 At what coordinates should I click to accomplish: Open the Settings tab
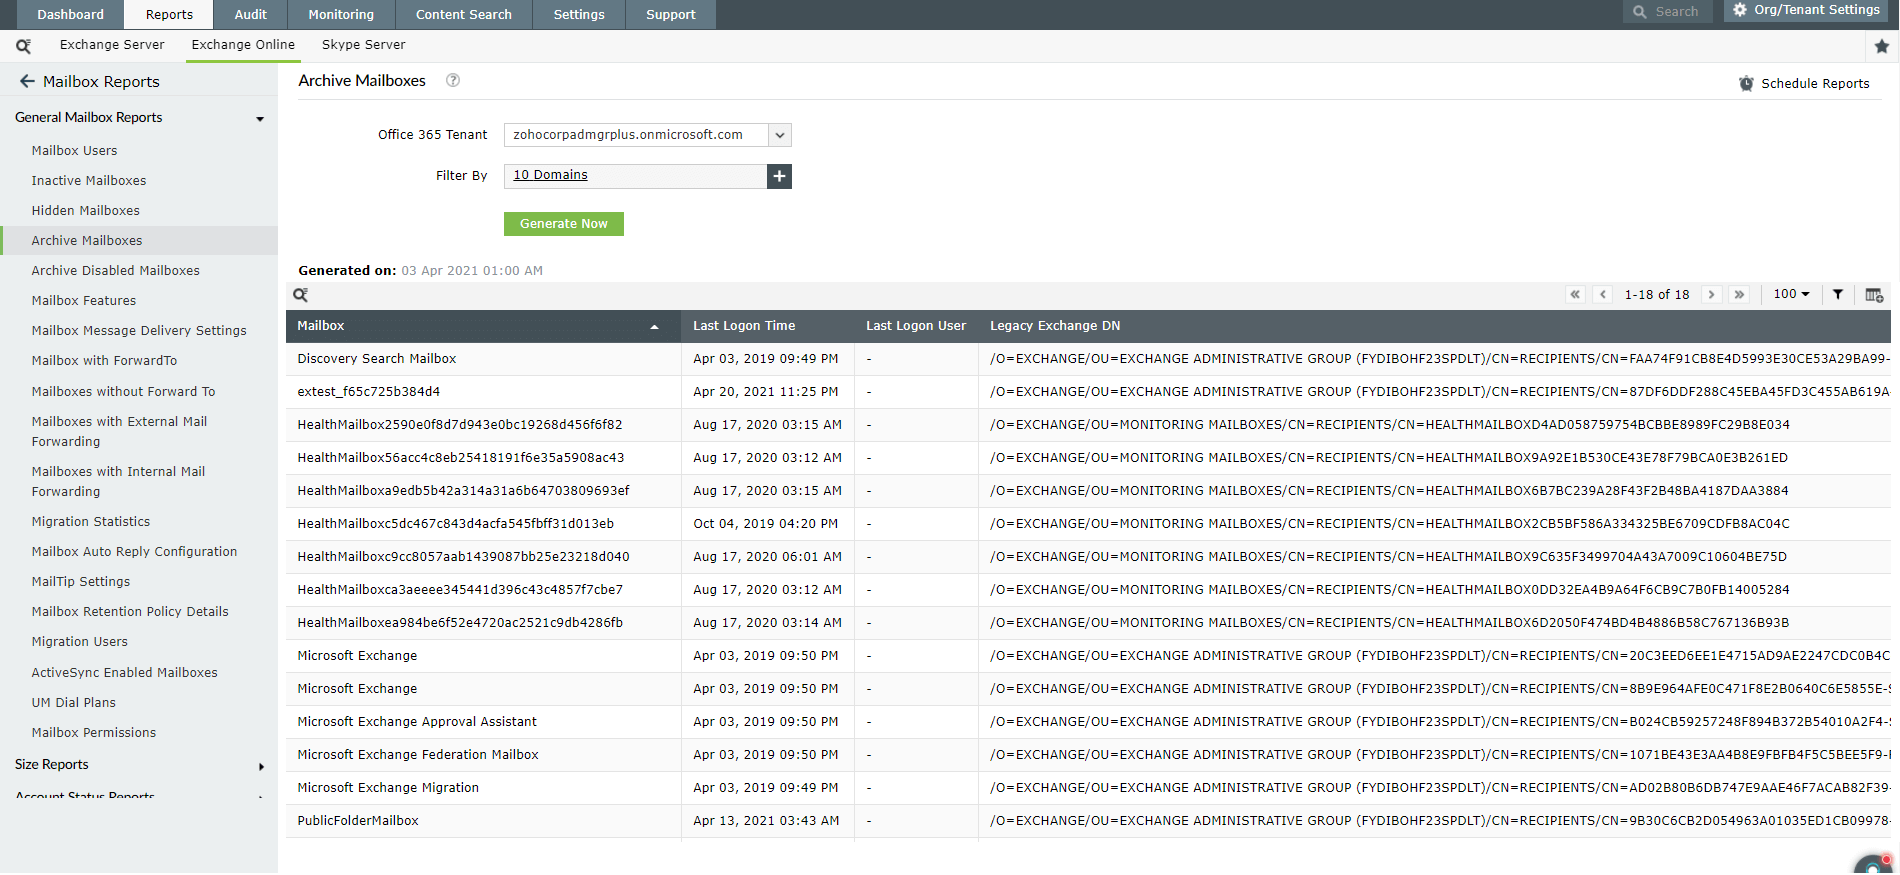(579, 14)
